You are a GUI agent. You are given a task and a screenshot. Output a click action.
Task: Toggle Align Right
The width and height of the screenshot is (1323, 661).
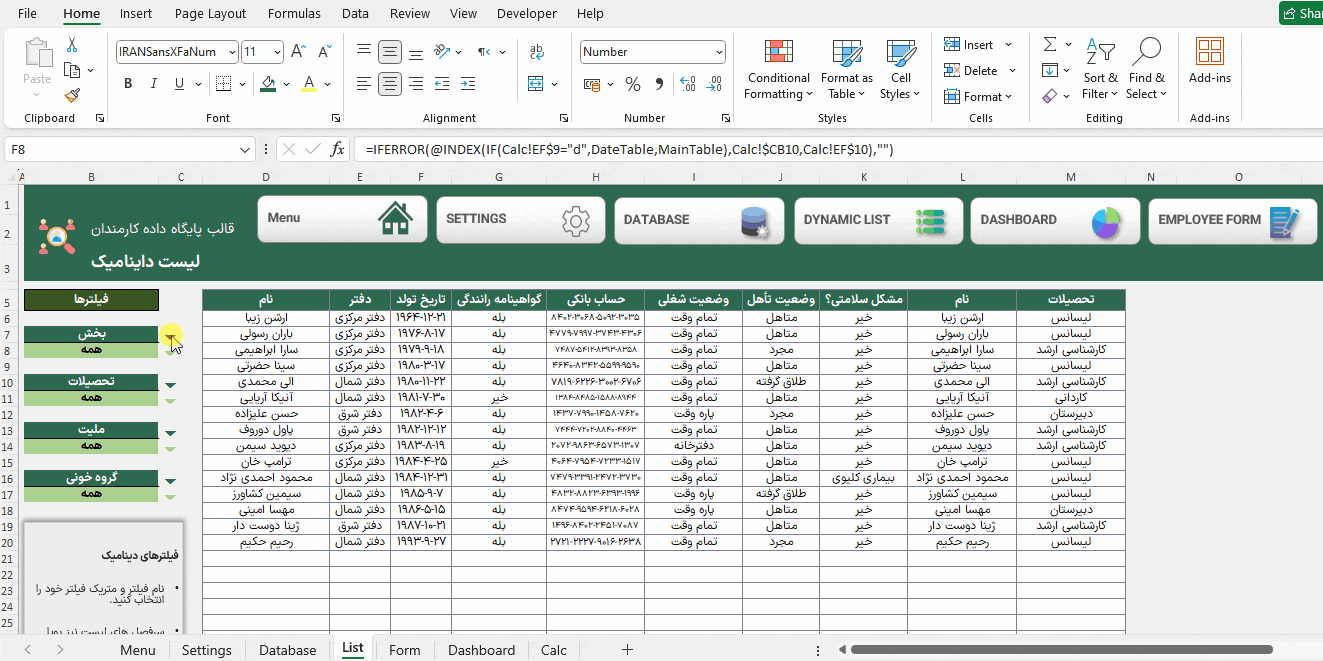[415, 83]
